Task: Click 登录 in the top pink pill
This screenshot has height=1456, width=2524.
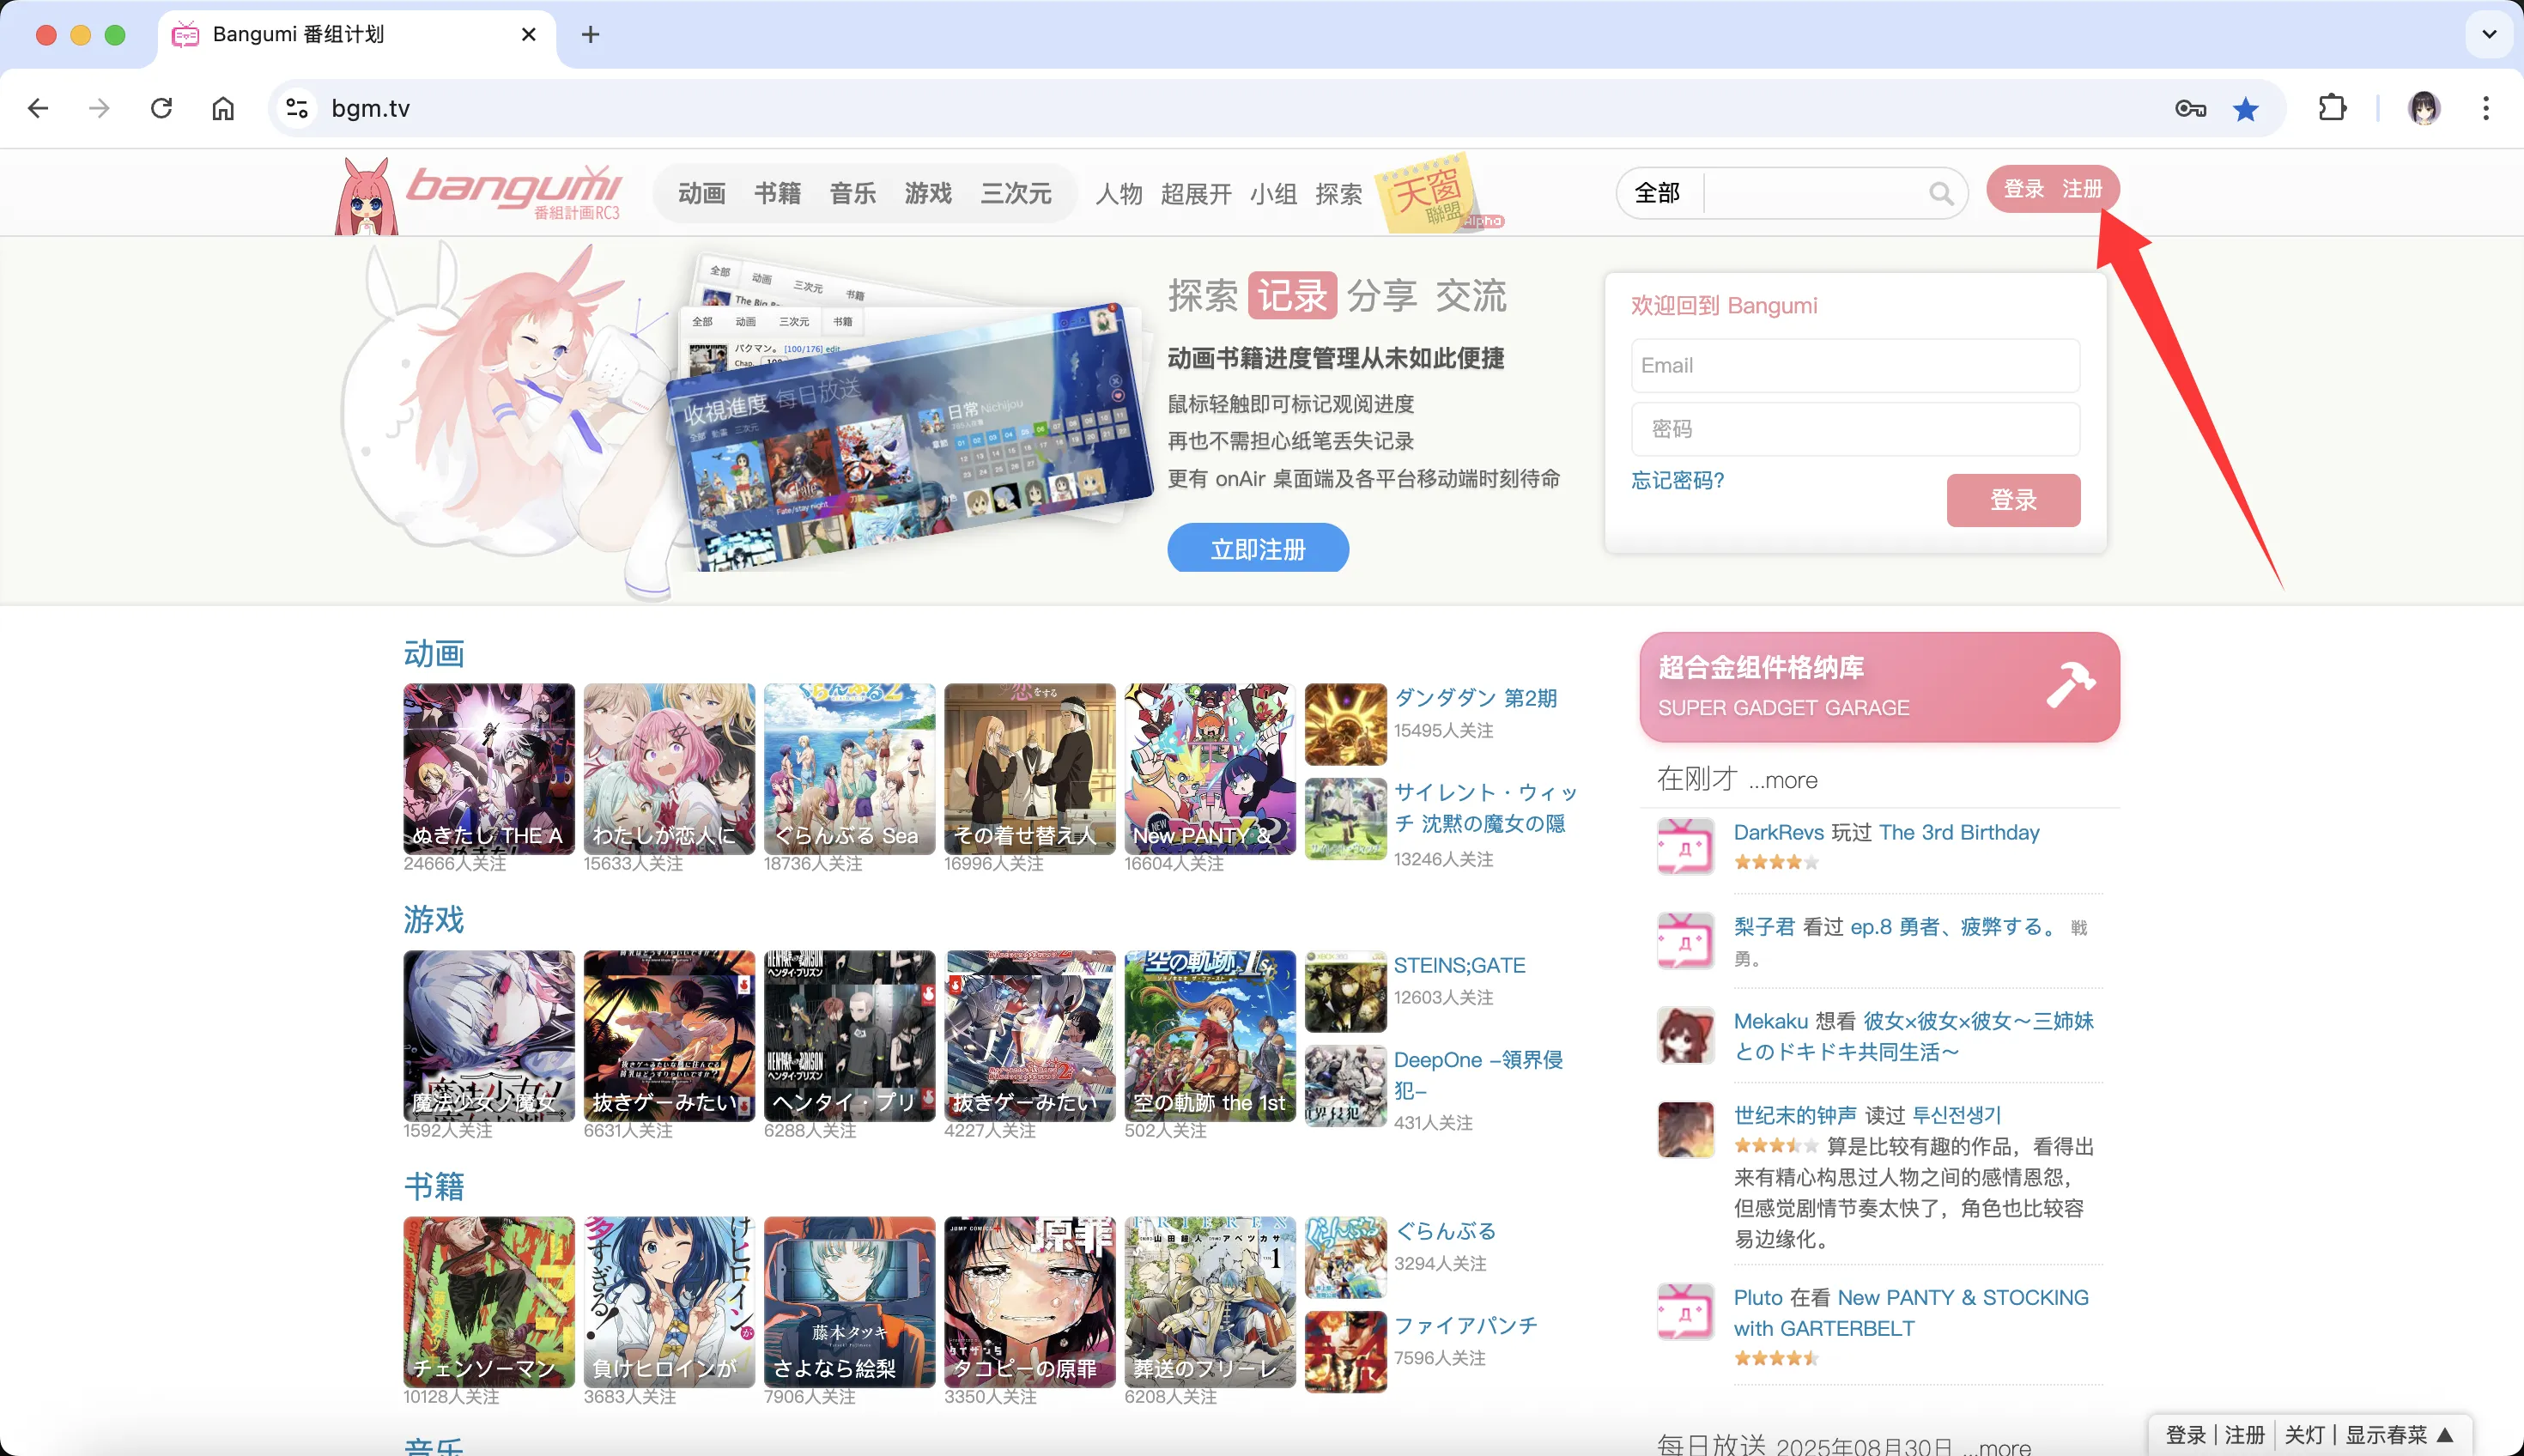Action: (2024, 189)
